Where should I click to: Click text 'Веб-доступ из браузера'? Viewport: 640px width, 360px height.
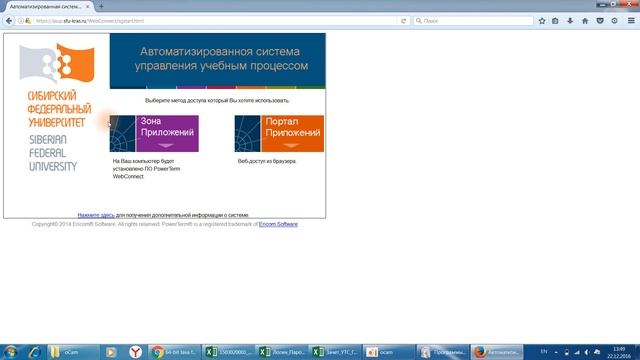pyautogui.click(x=267, y=161)
